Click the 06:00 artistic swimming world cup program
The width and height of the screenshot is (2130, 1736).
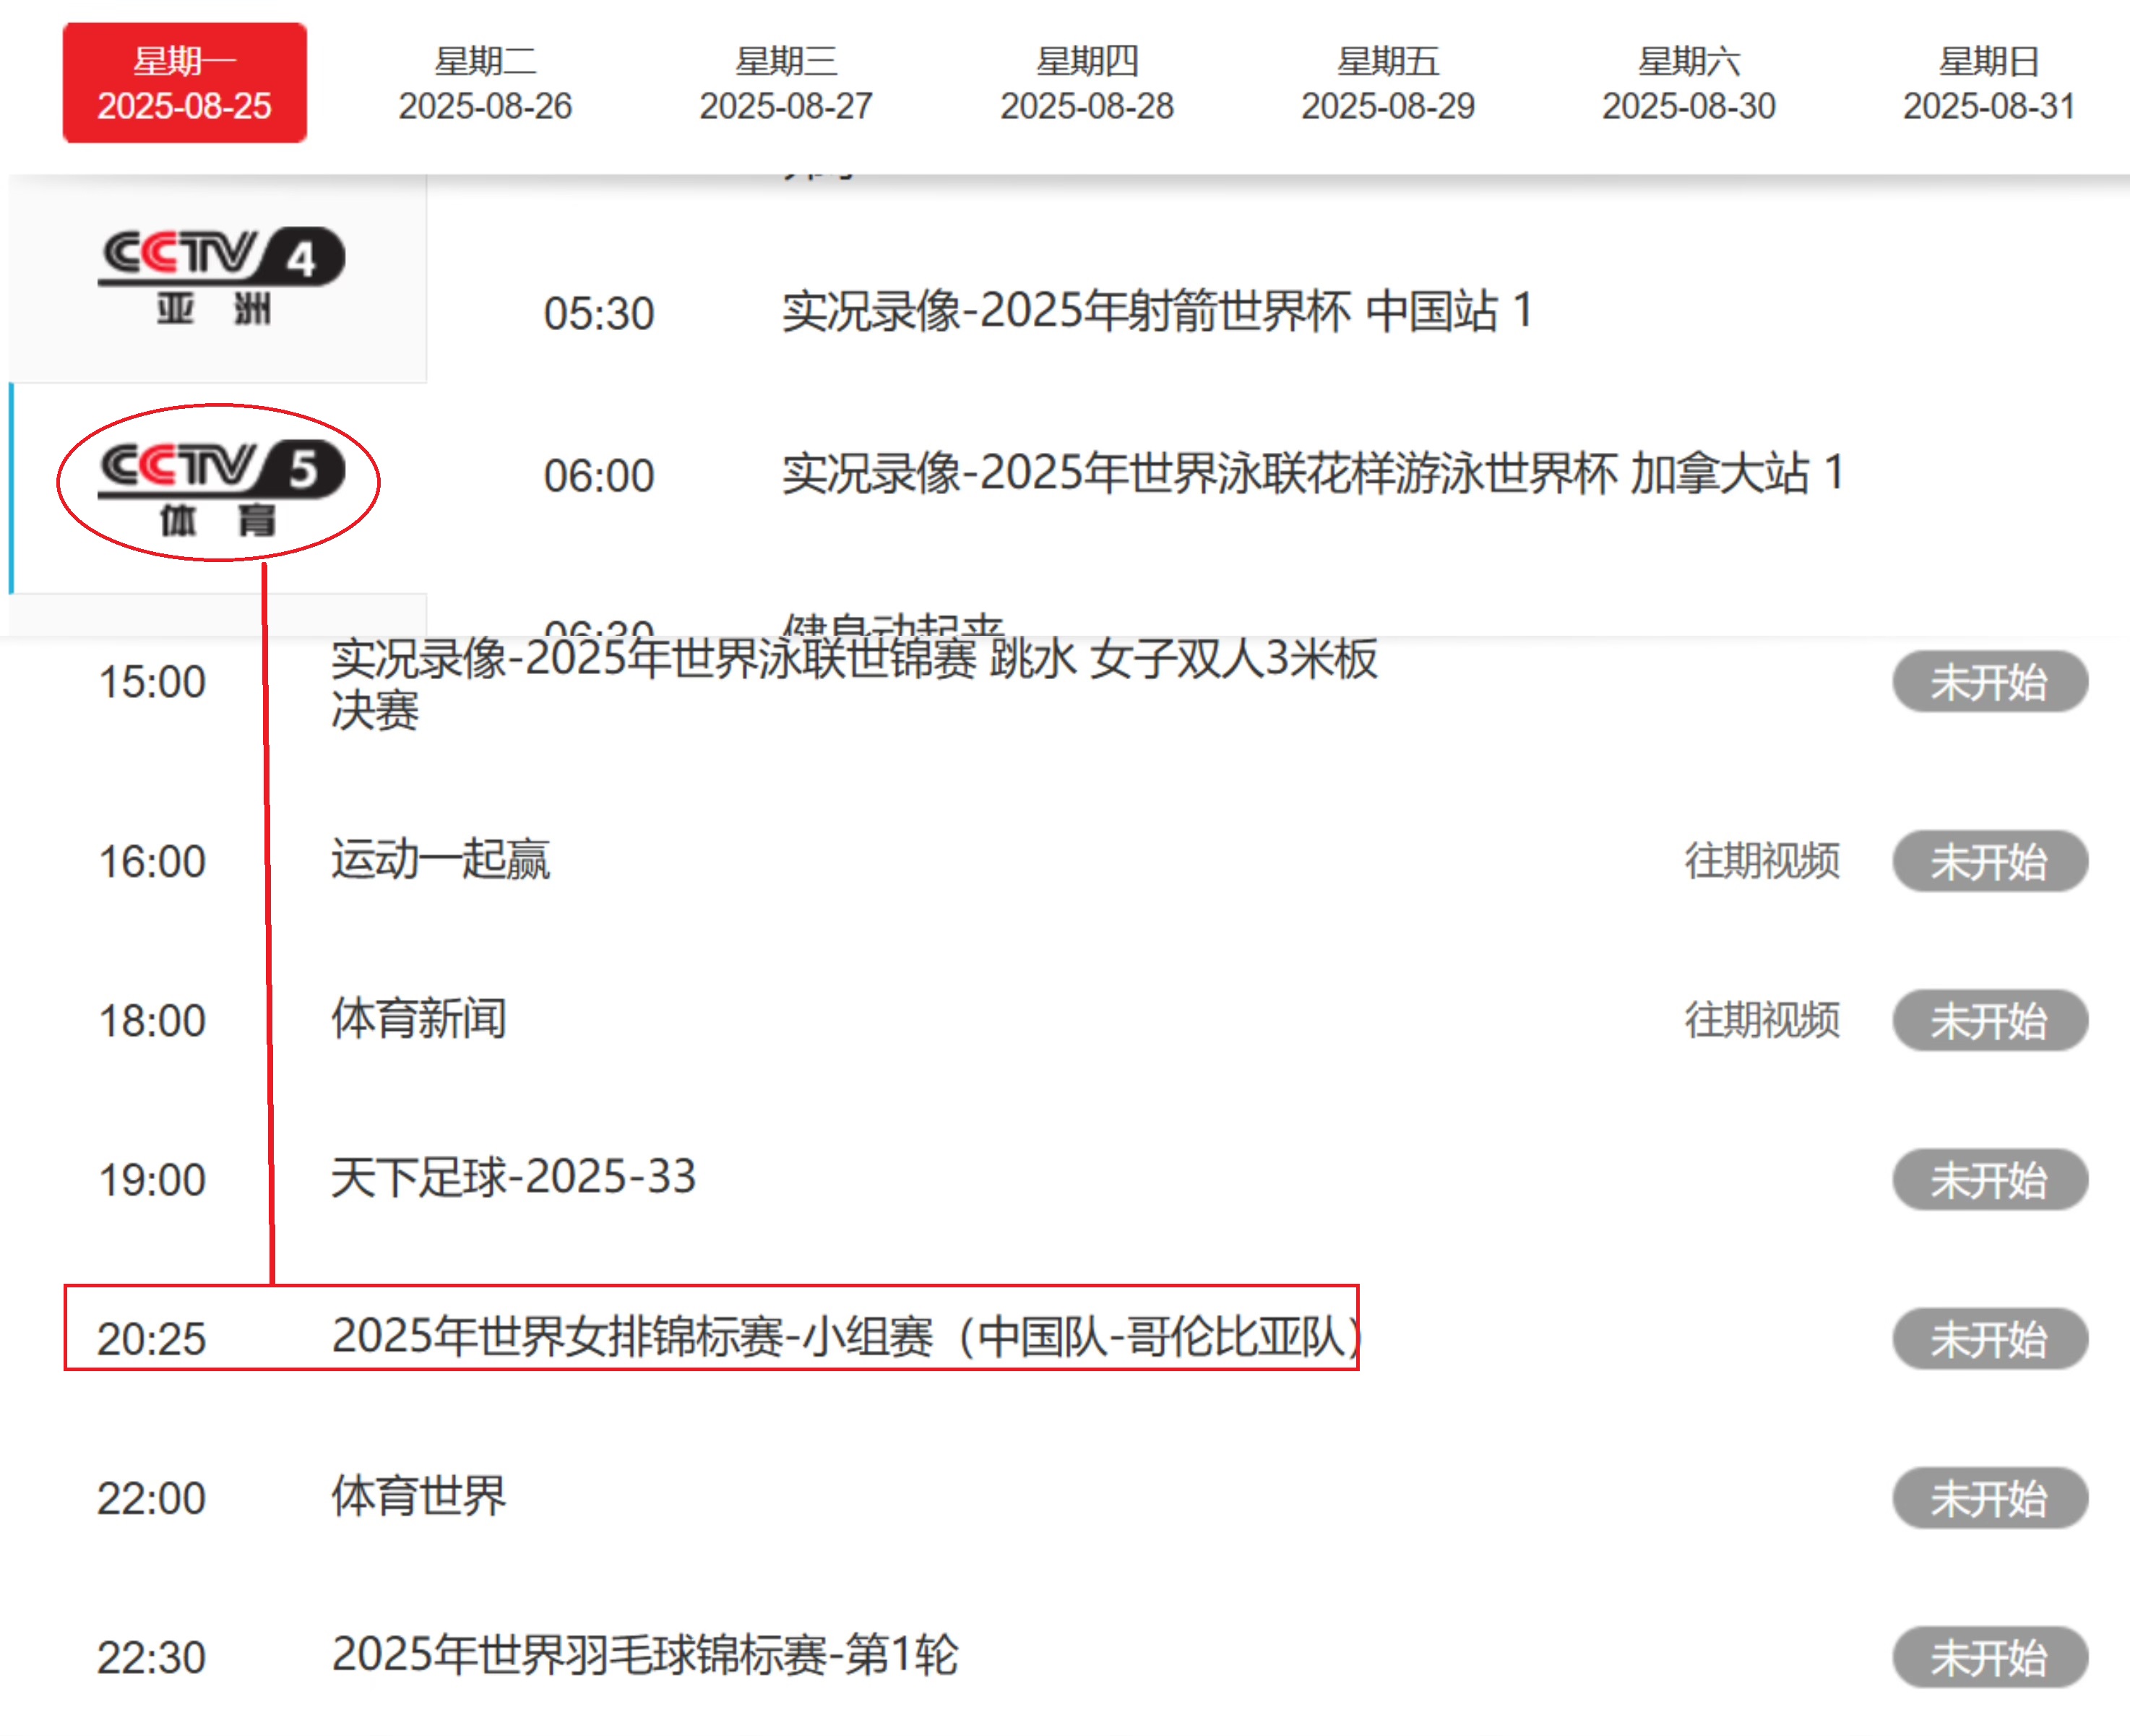(x=1310, y=474)
